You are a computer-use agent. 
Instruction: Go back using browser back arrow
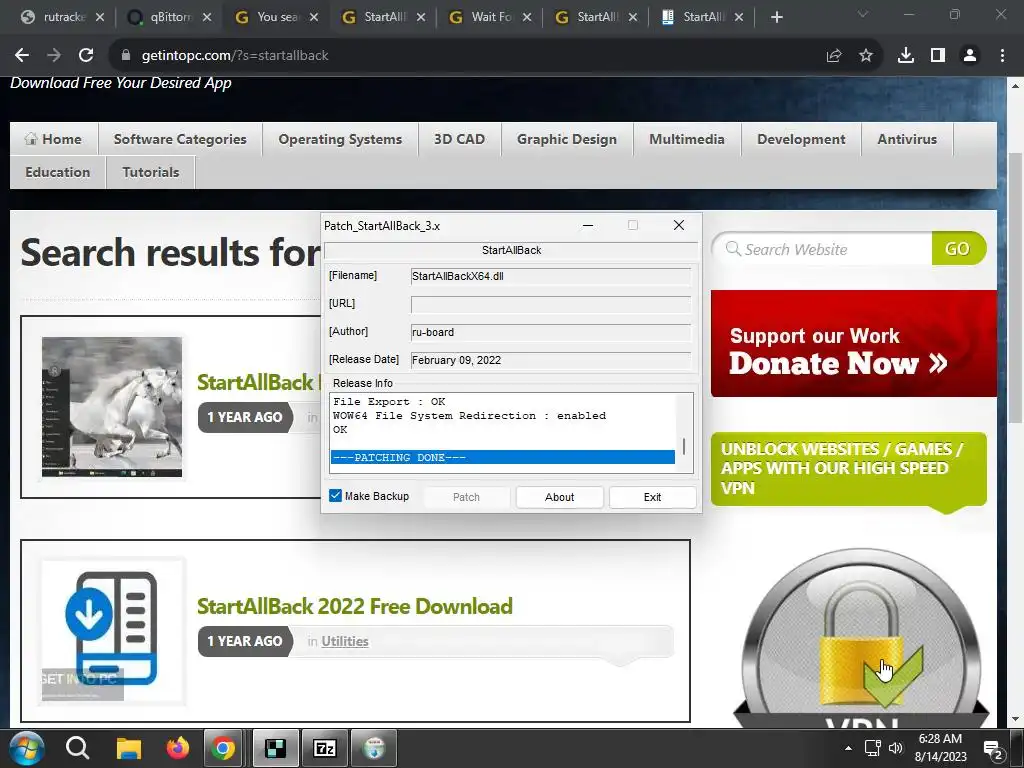[22, 56]
